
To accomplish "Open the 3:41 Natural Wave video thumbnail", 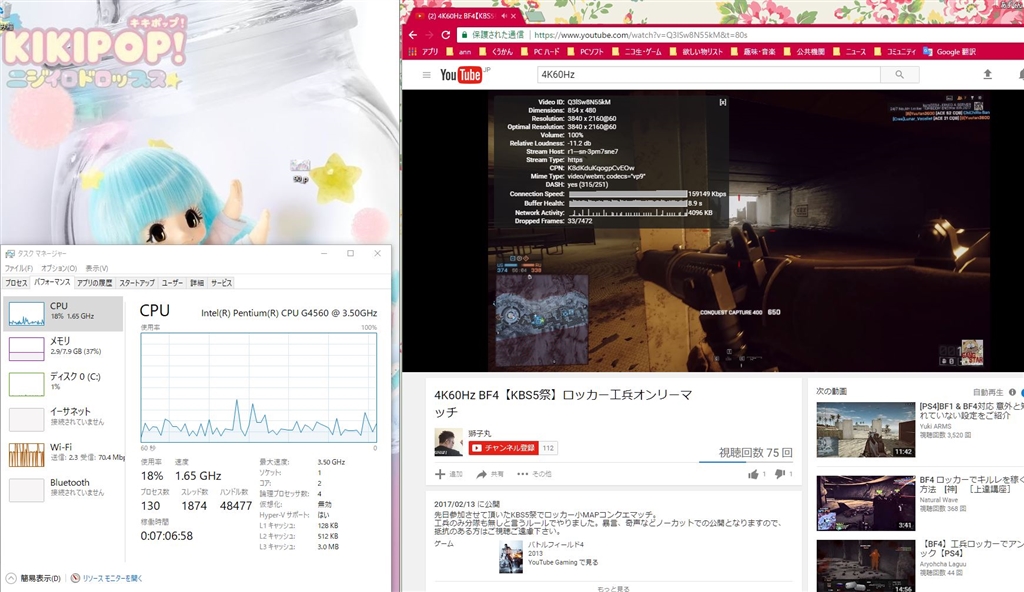I will click(865, 502).
